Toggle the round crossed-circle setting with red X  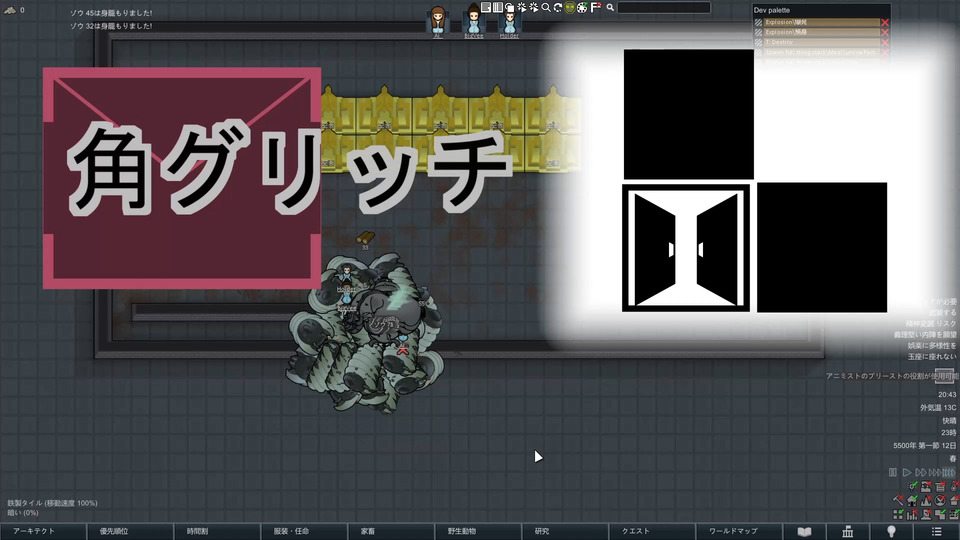(x=940, y=500)
